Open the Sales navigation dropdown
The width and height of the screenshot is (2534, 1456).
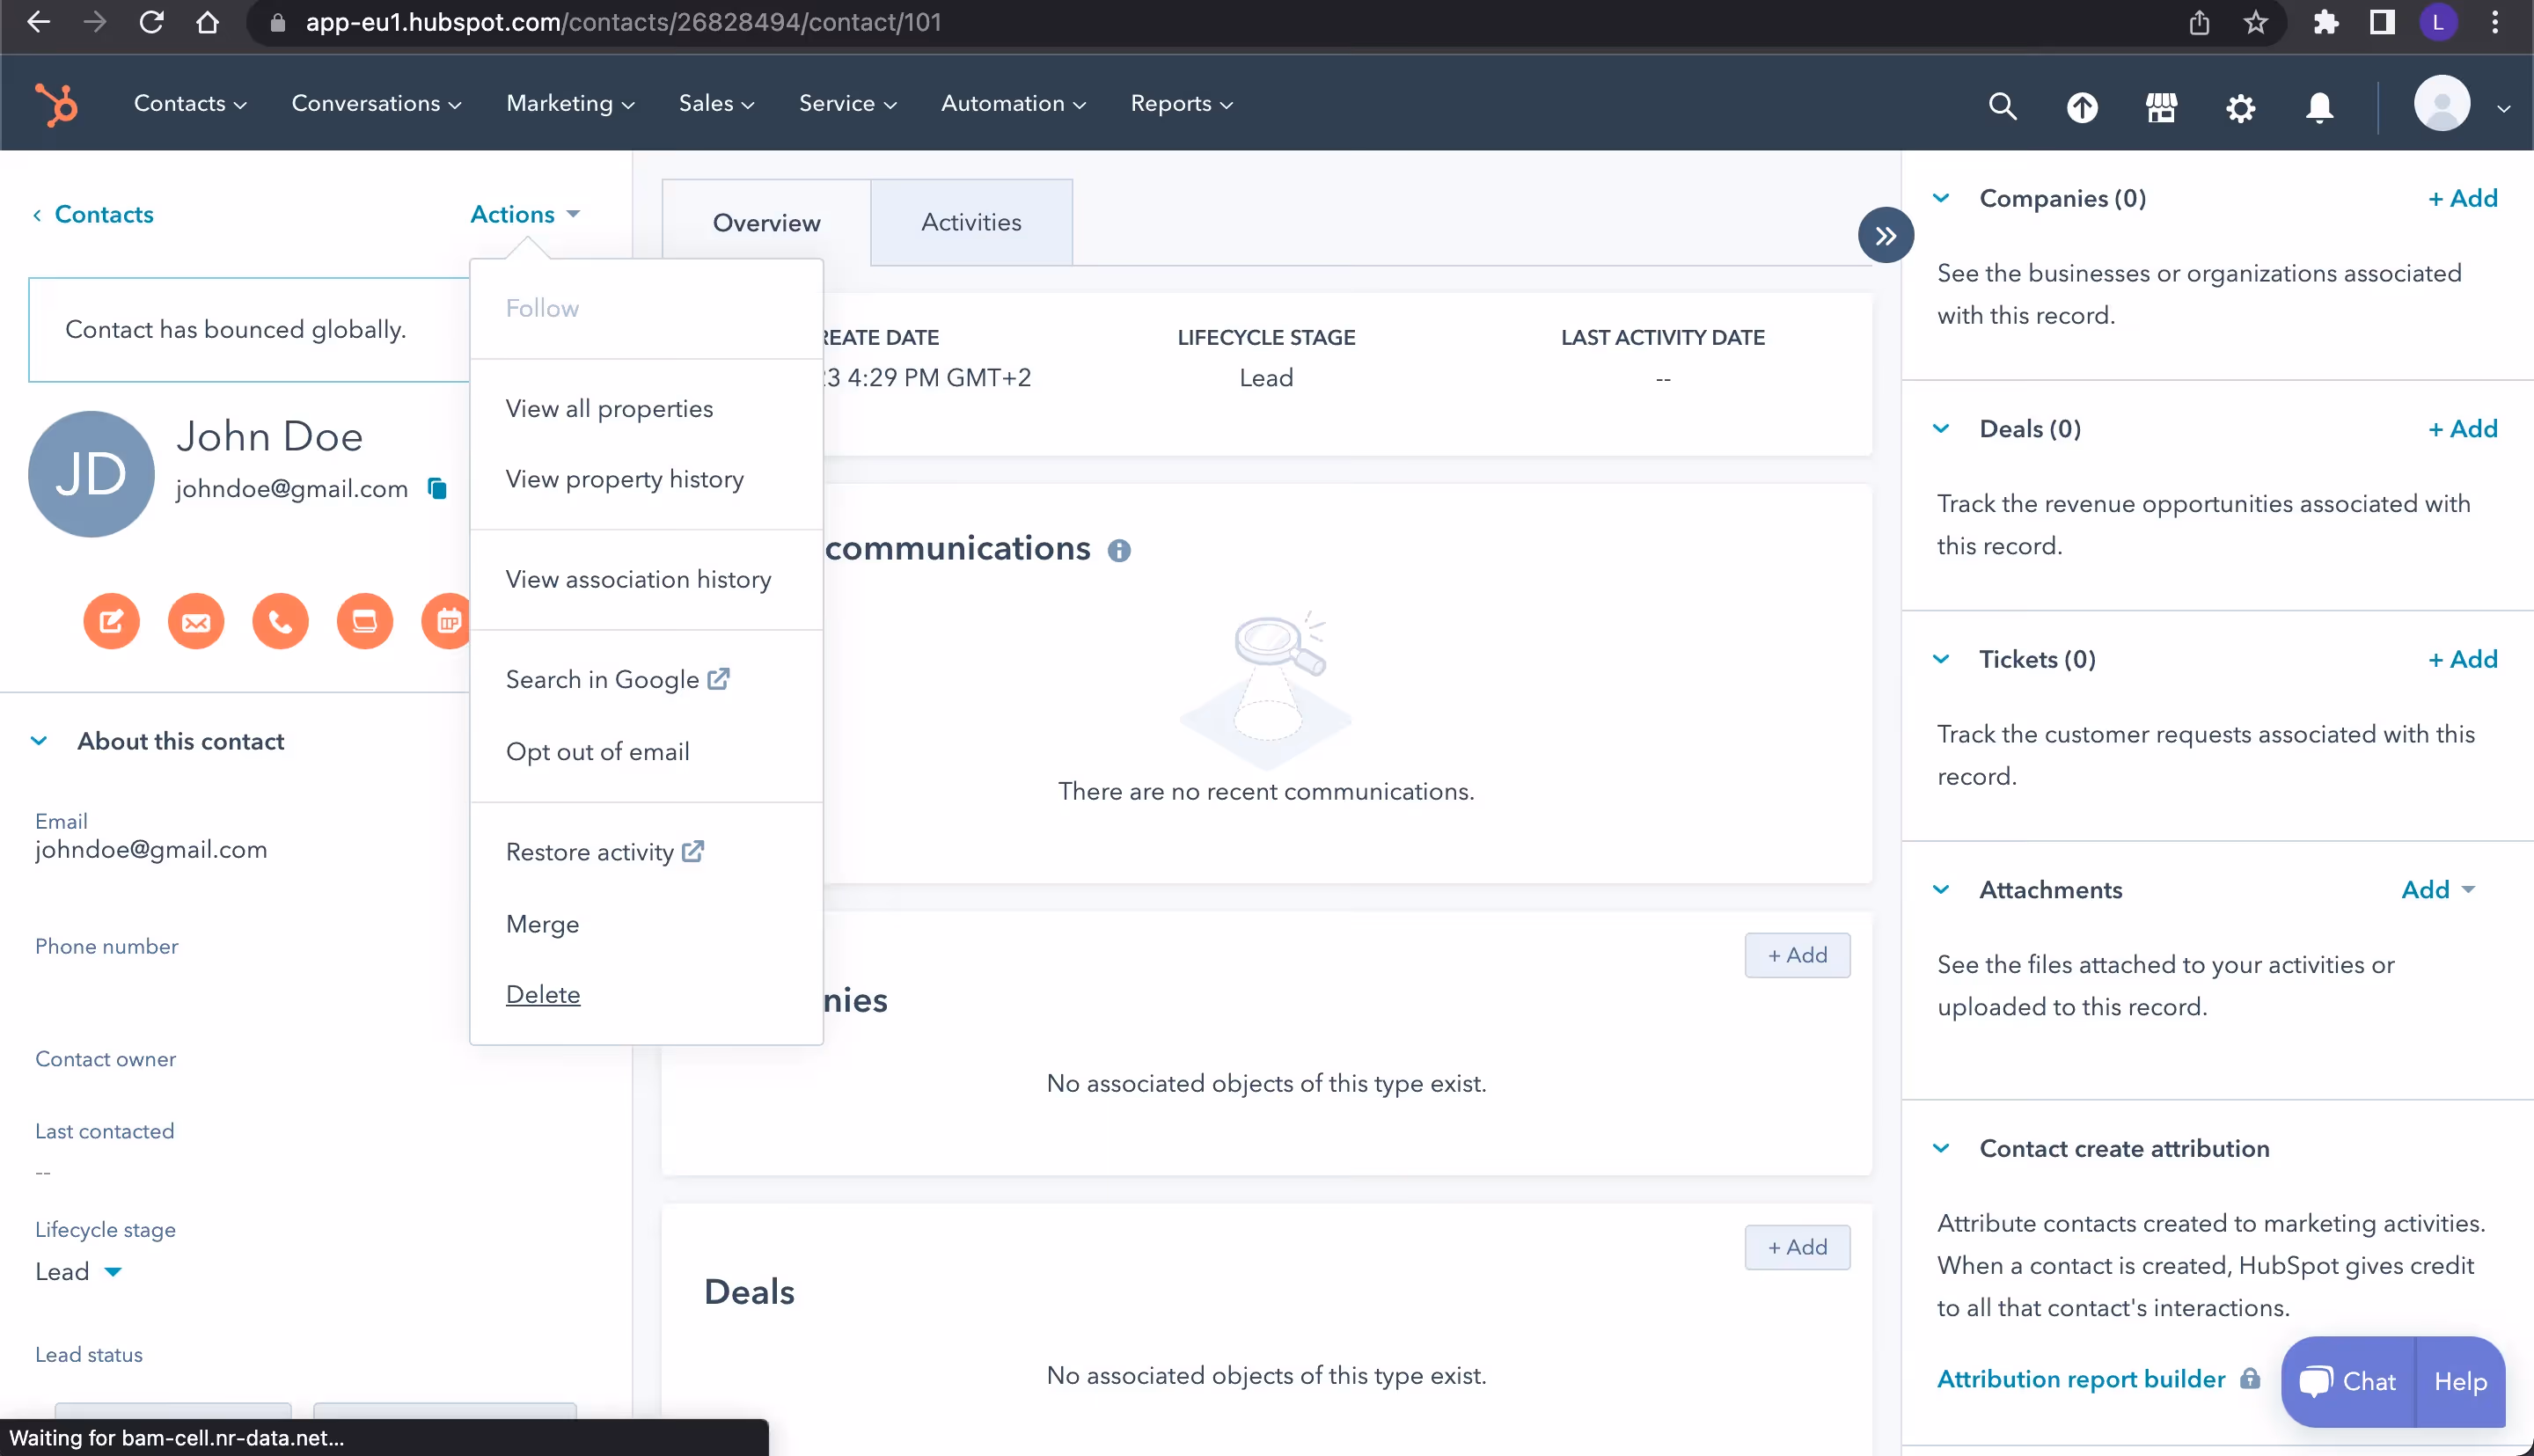(716, 103)
